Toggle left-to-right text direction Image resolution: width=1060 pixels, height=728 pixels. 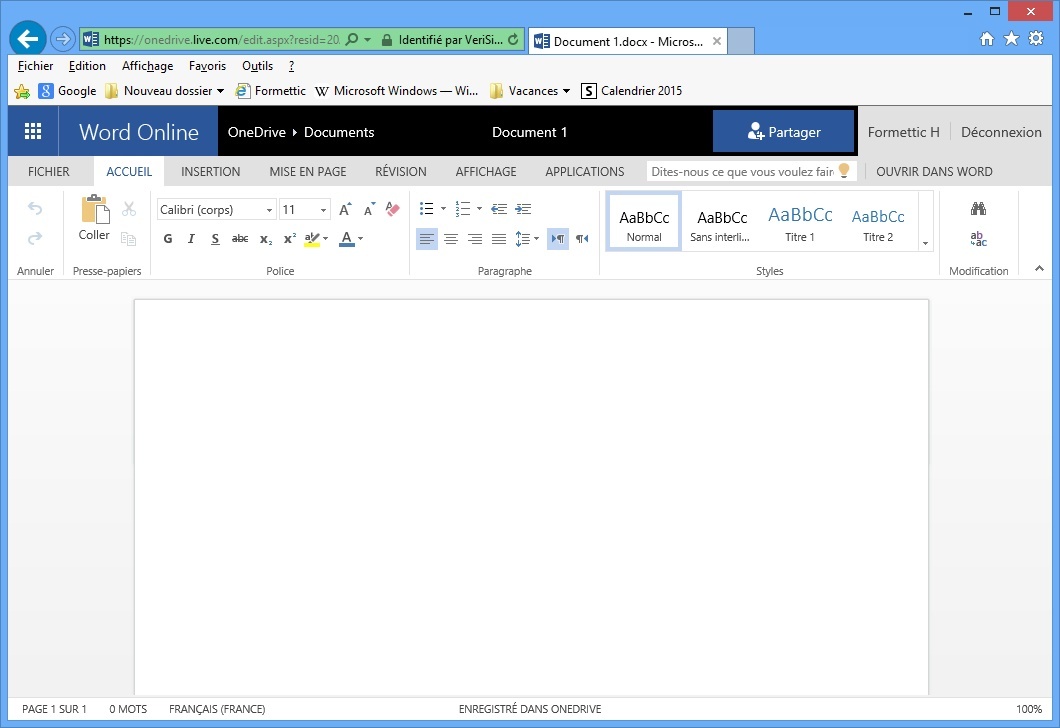pos(558,239)
